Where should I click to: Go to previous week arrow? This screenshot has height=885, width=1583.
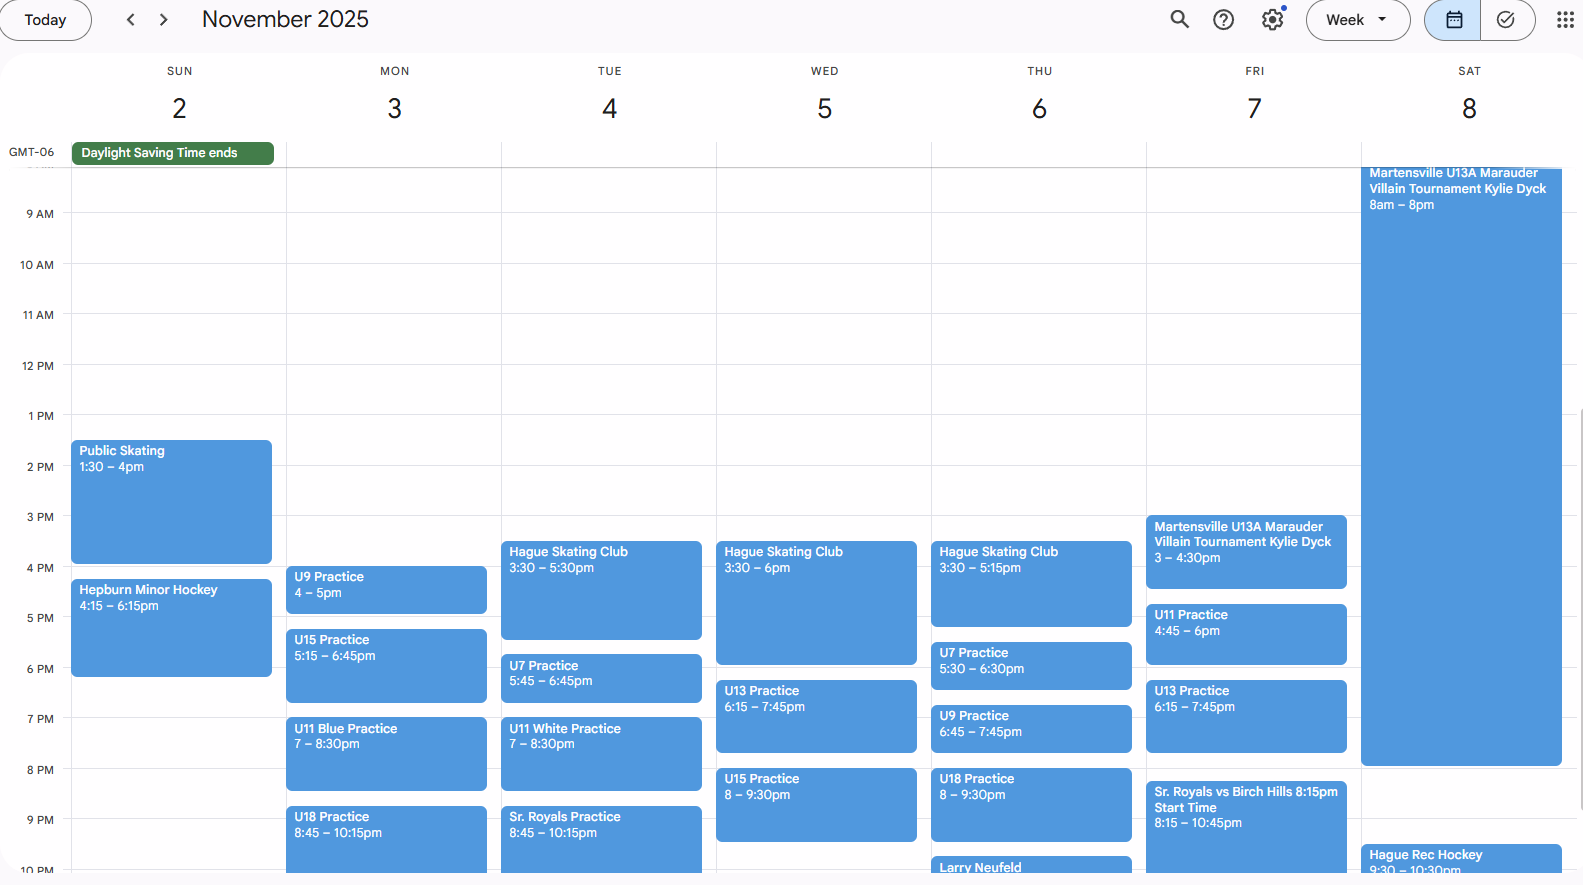pyautogui.click(x=130, y=20)
